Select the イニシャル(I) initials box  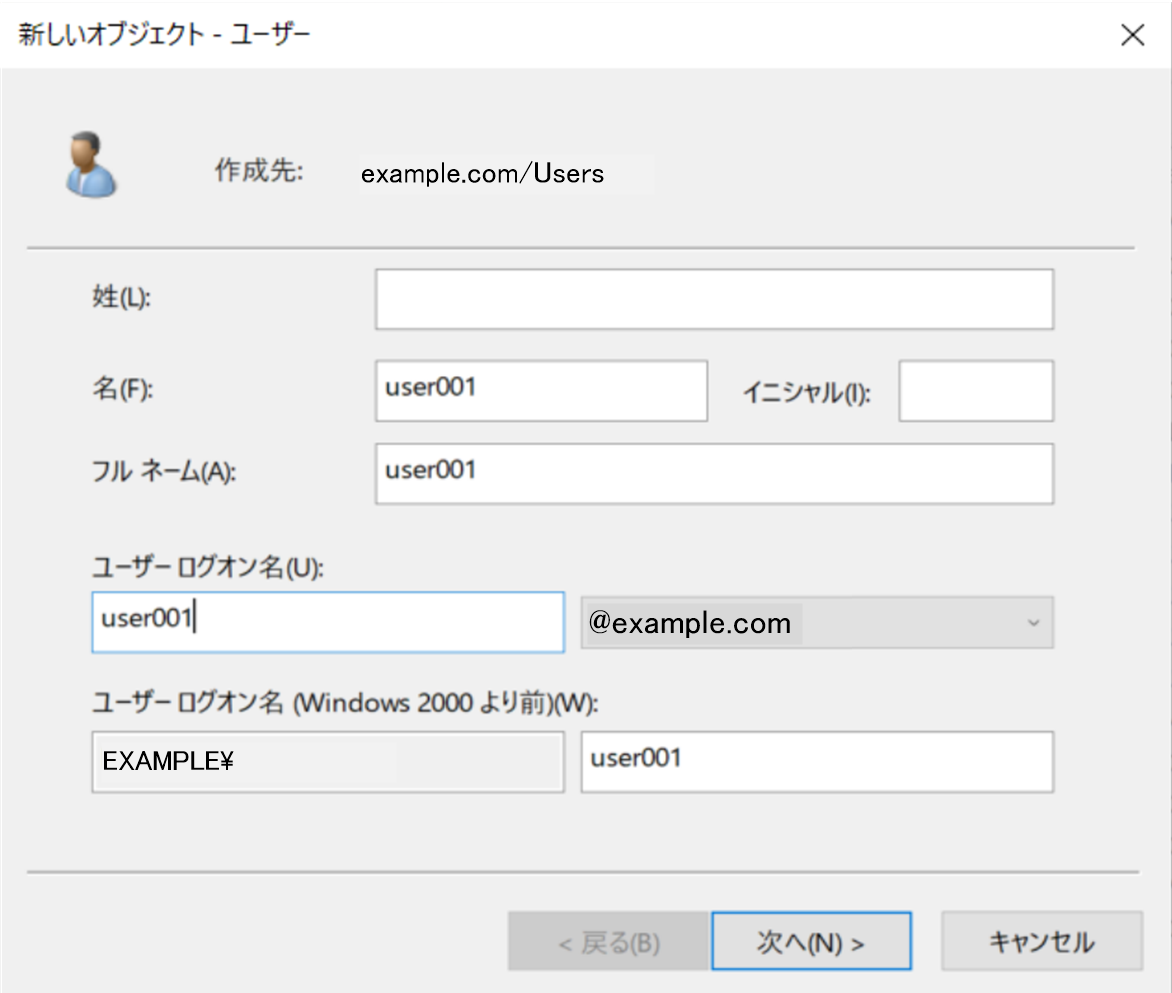tap(975, 391)
